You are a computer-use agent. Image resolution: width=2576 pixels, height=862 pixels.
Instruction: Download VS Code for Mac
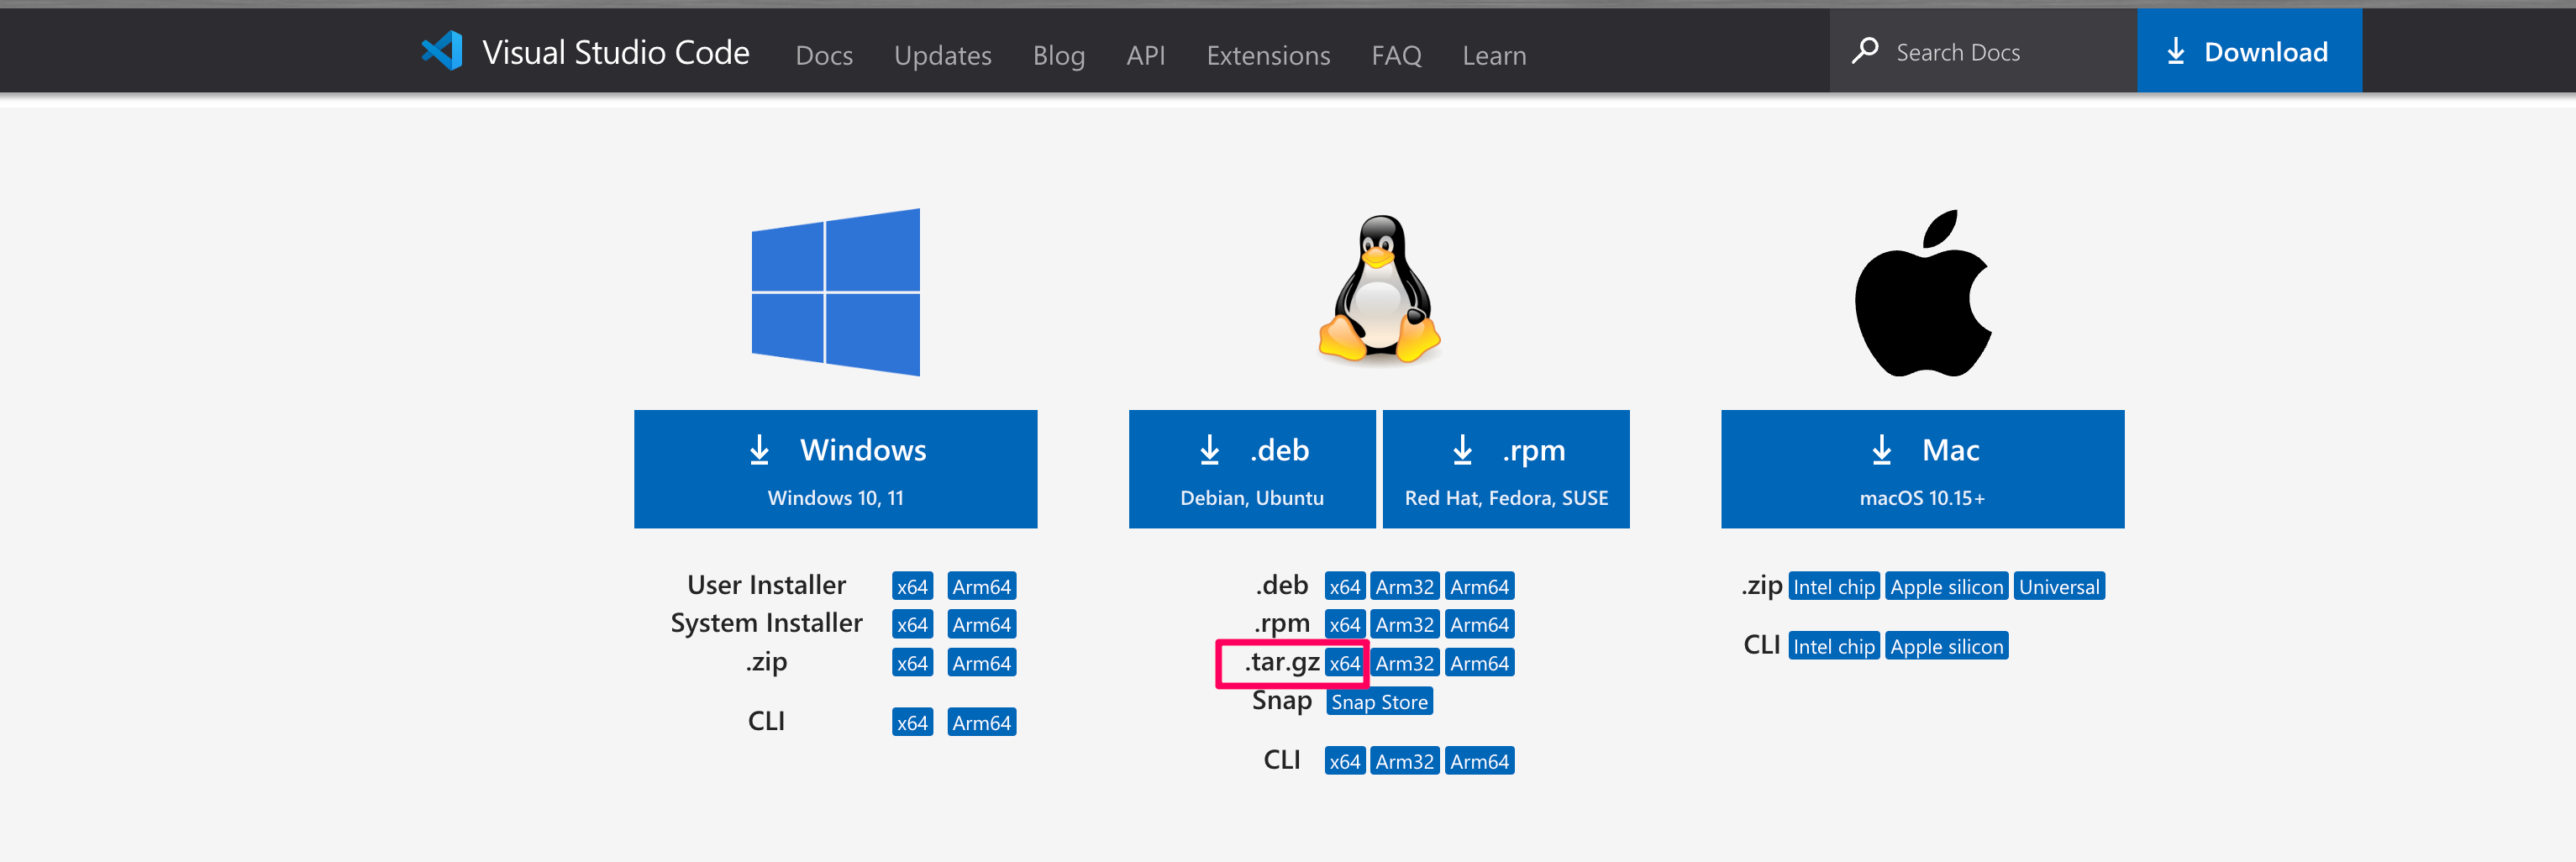1922,469
